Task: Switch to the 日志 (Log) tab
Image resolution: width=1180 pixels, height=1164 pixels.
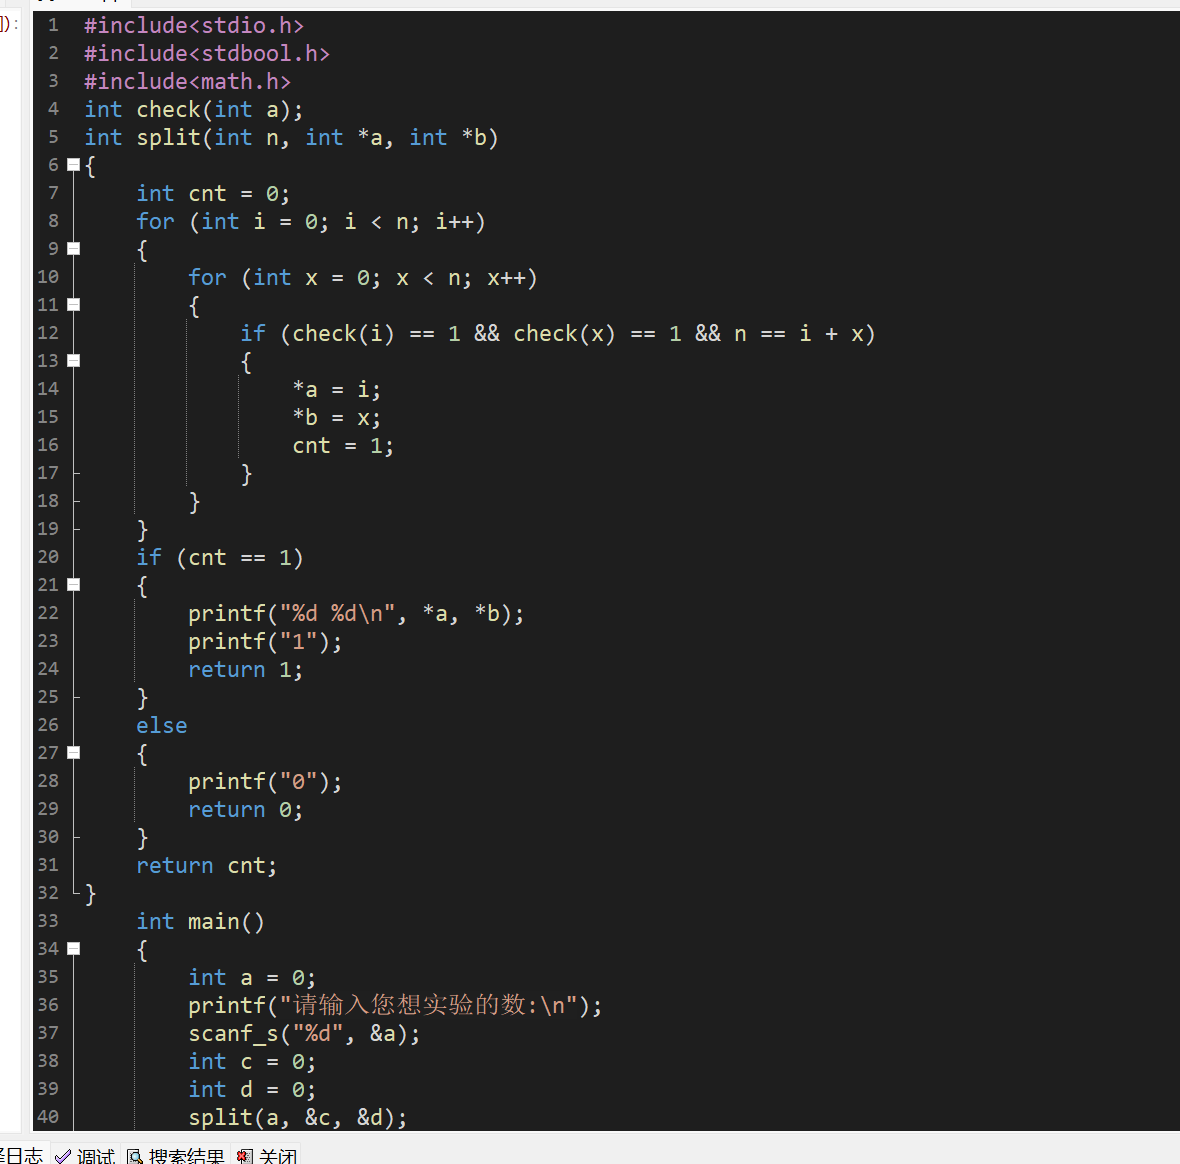Action: (x=23, y=1155)
